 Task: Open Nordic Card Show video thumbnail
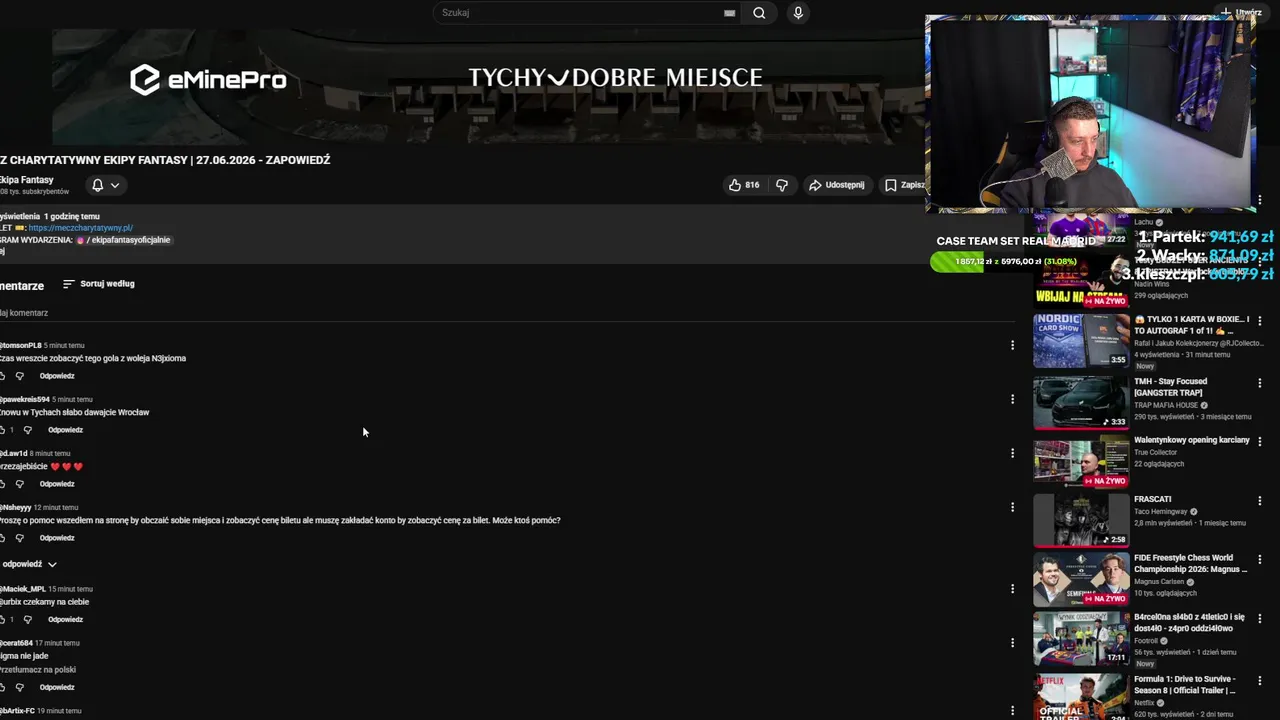(x=1081, y=341)
